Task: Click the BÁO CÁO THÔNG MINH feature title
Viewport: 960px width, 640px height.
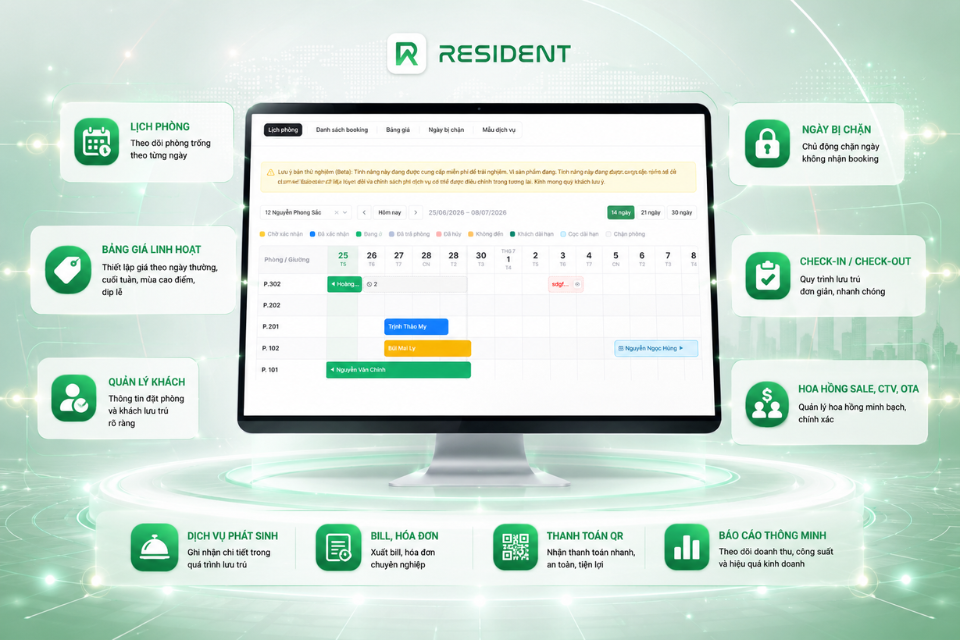Action: pyautogui.click(x=772, y=535)
